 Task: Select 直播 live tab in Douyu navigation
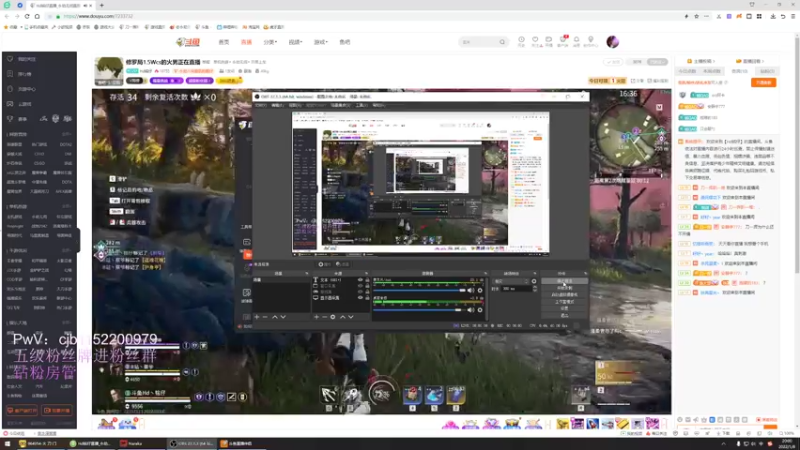[x=246, y=42]
